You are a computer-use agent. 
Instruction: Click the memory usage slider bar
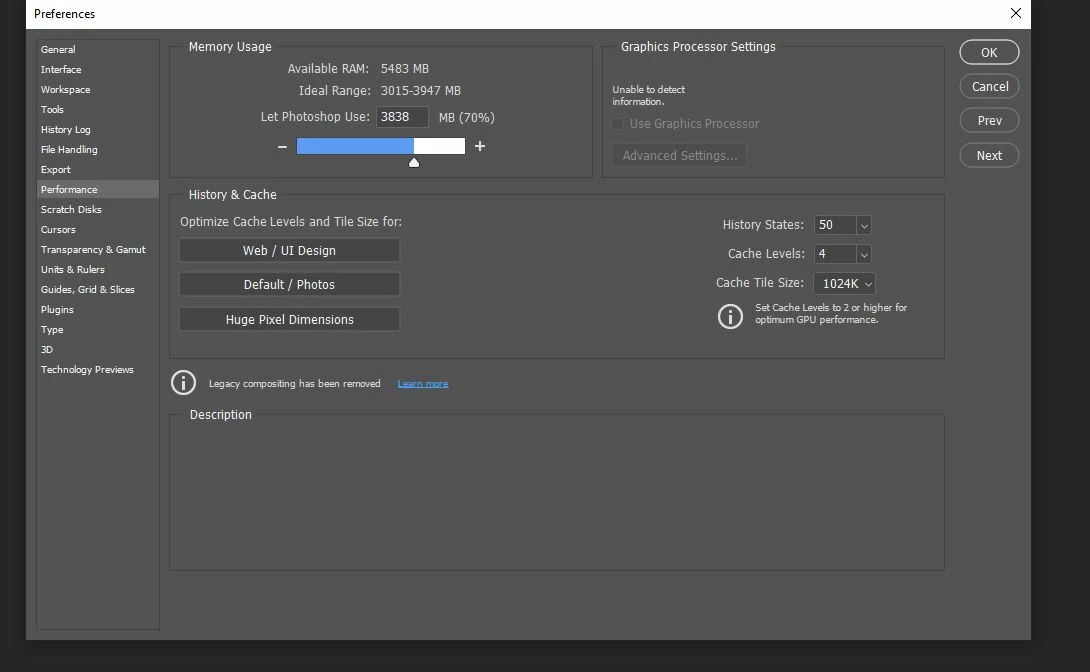(x=380, y=146)
